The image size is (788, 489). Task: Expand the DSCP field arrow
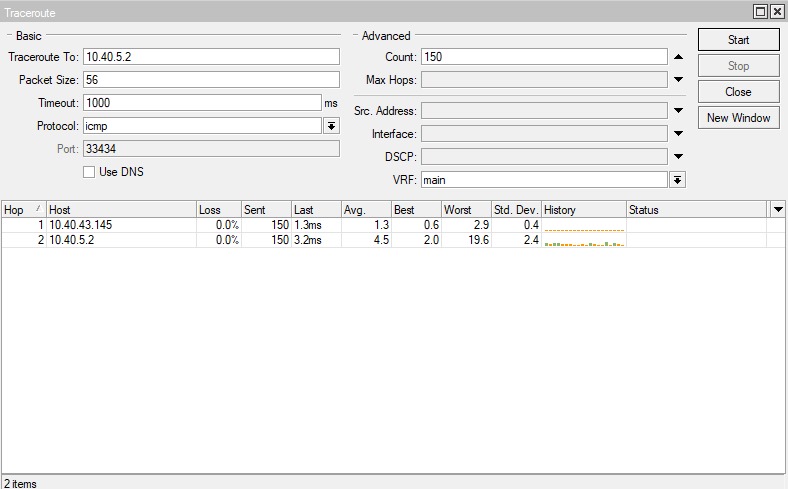coord(678,157)
